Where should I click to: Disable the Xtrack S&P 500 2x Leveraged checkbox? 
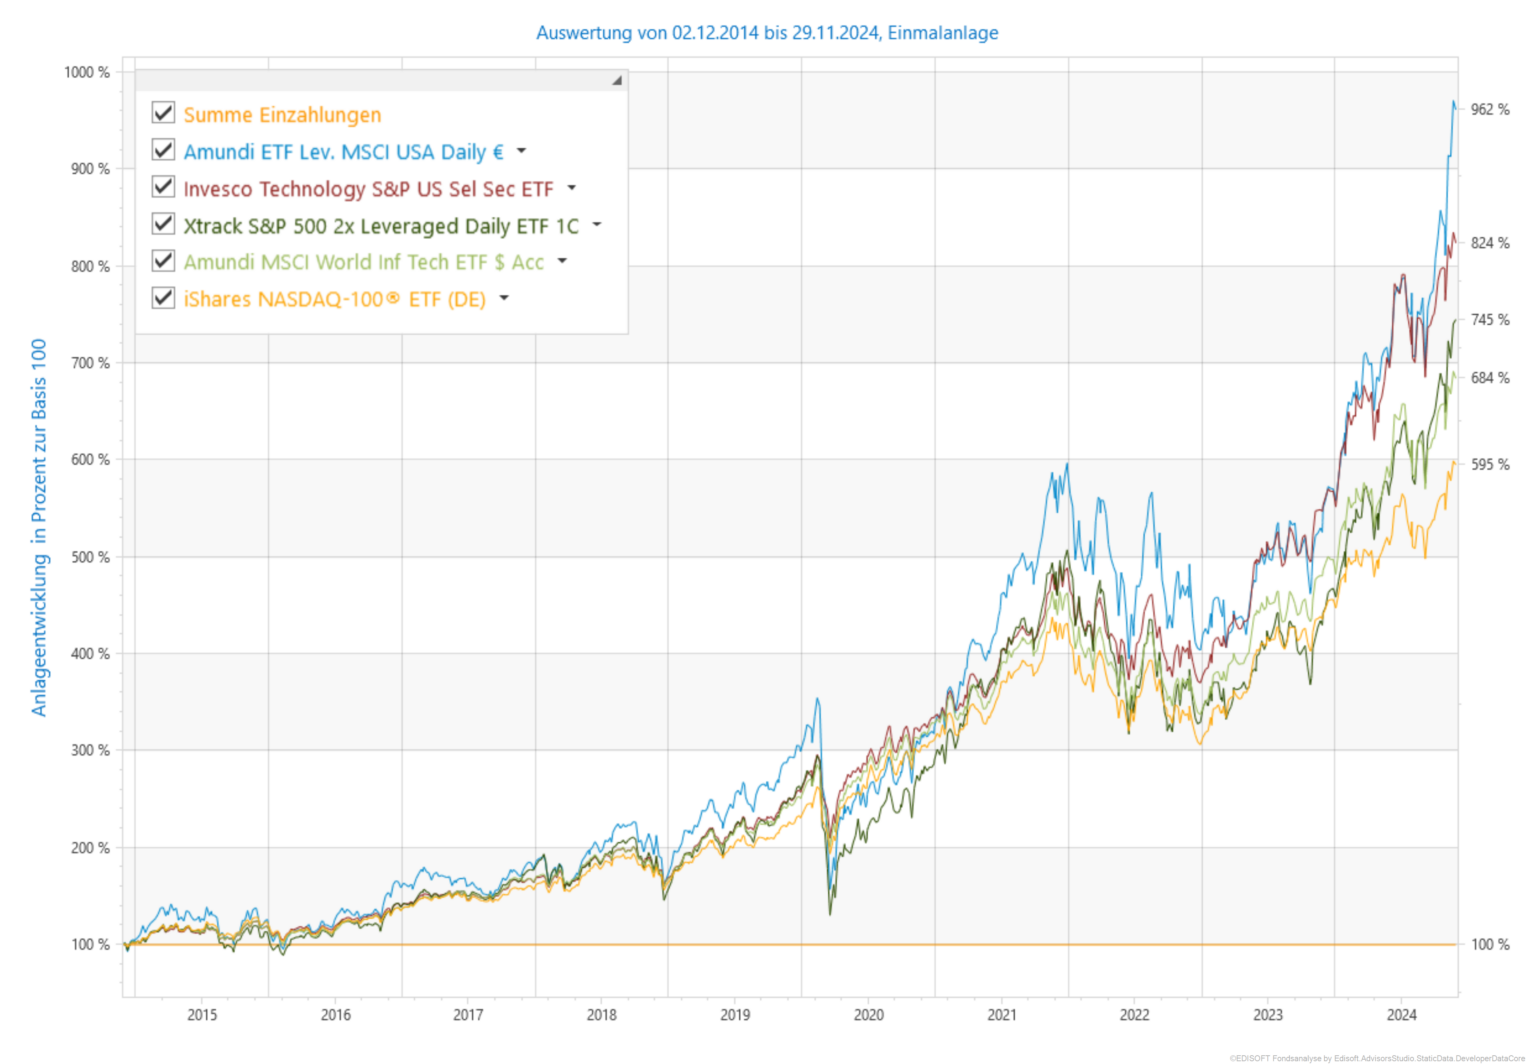164,224
